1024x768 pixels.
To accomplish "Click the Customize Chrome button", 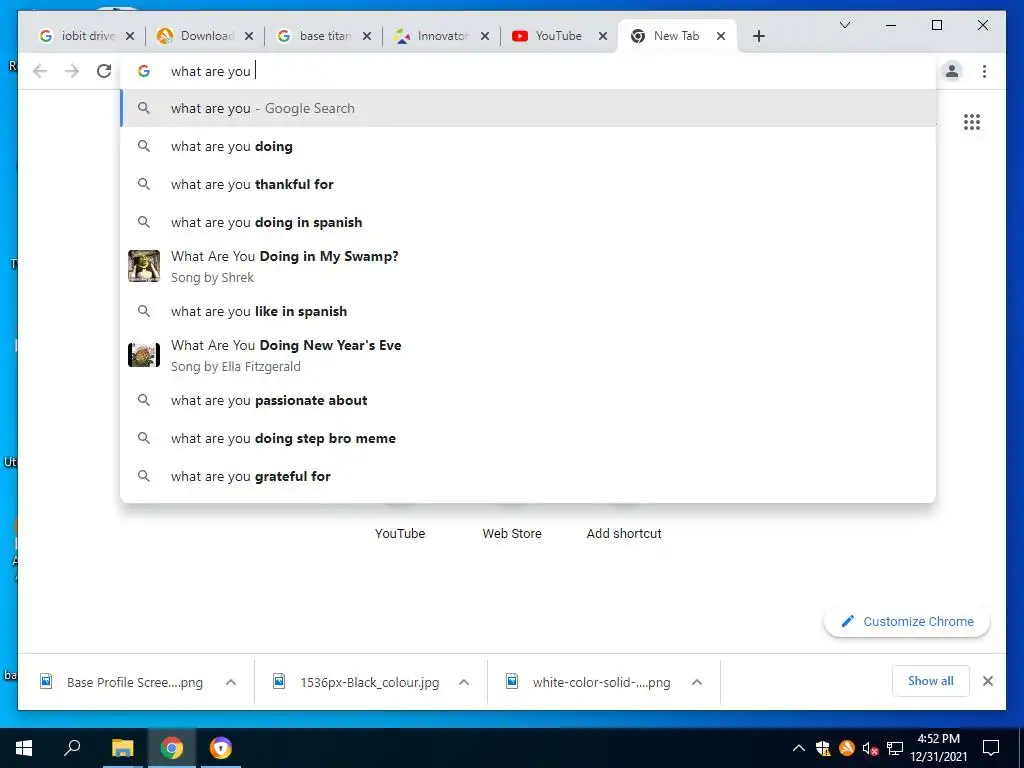I will [x=906, y=622].
